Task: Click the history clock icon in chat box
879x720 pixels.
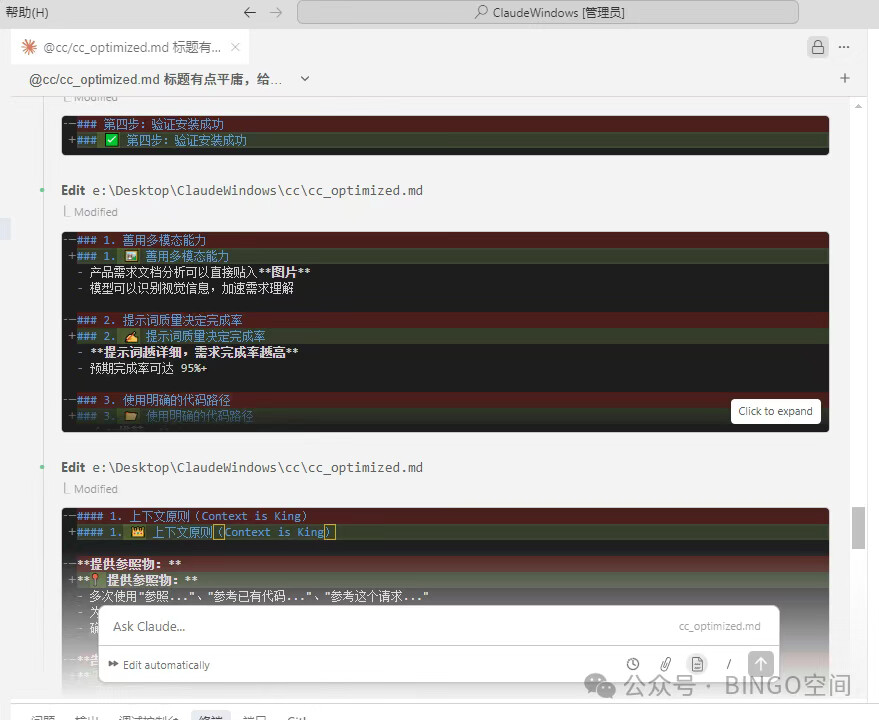Action: pos(633,664)
